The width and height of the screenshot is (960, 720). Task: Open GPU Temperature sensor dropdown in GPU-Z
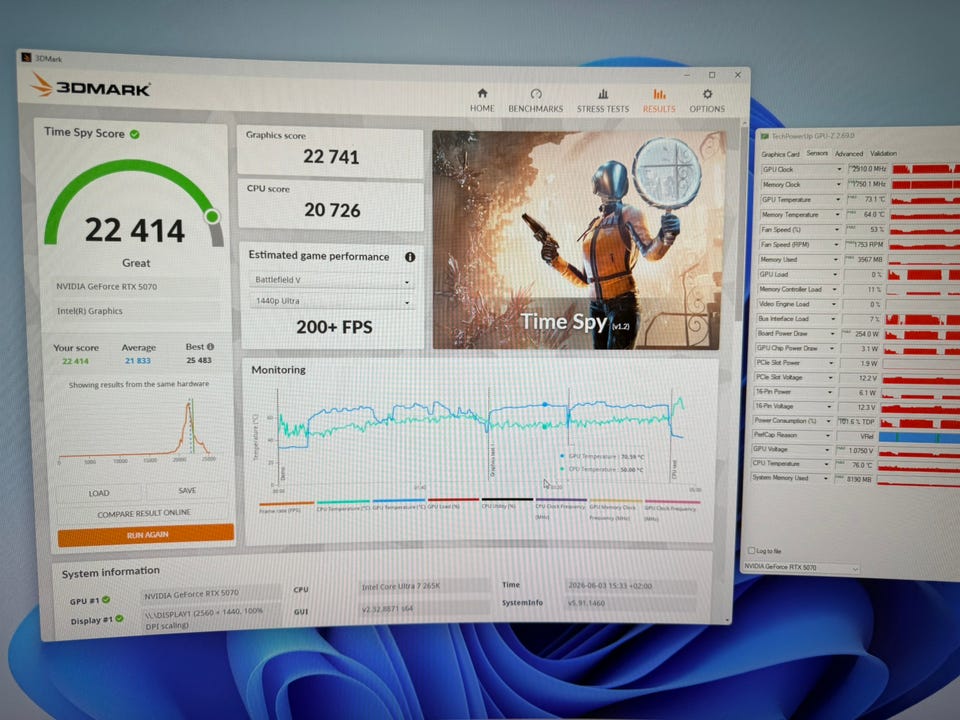tap(838, 200)
